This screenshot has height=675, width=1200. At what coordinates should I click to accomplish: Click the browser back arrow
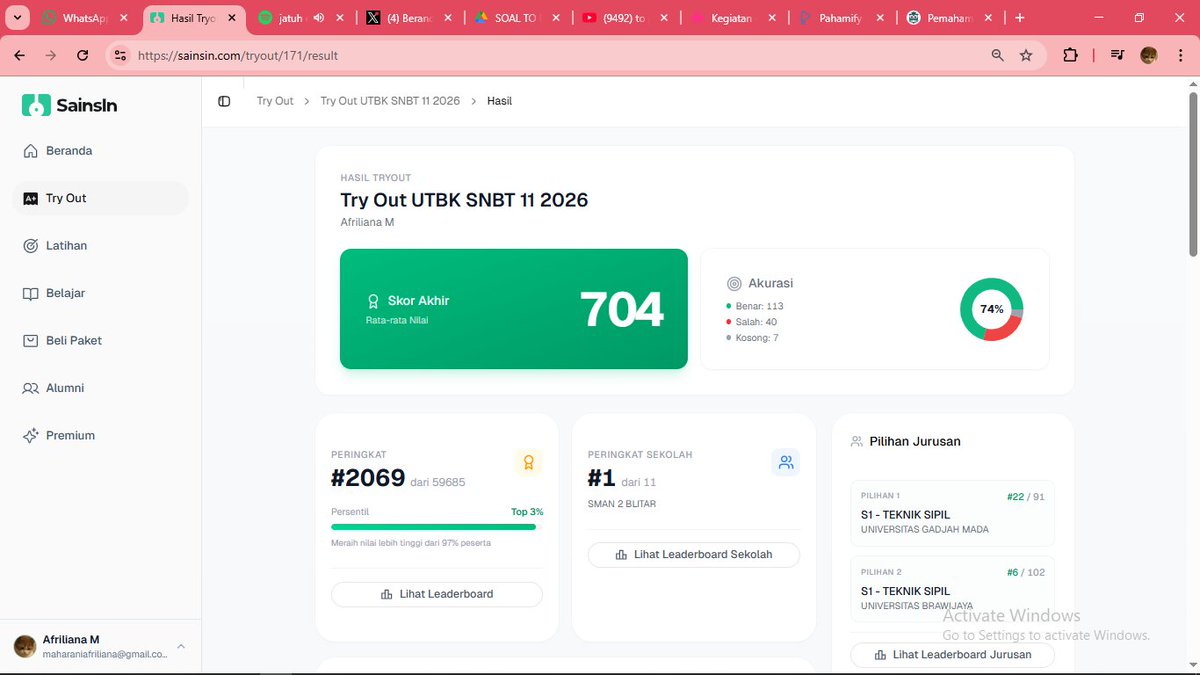click(19, 56)
